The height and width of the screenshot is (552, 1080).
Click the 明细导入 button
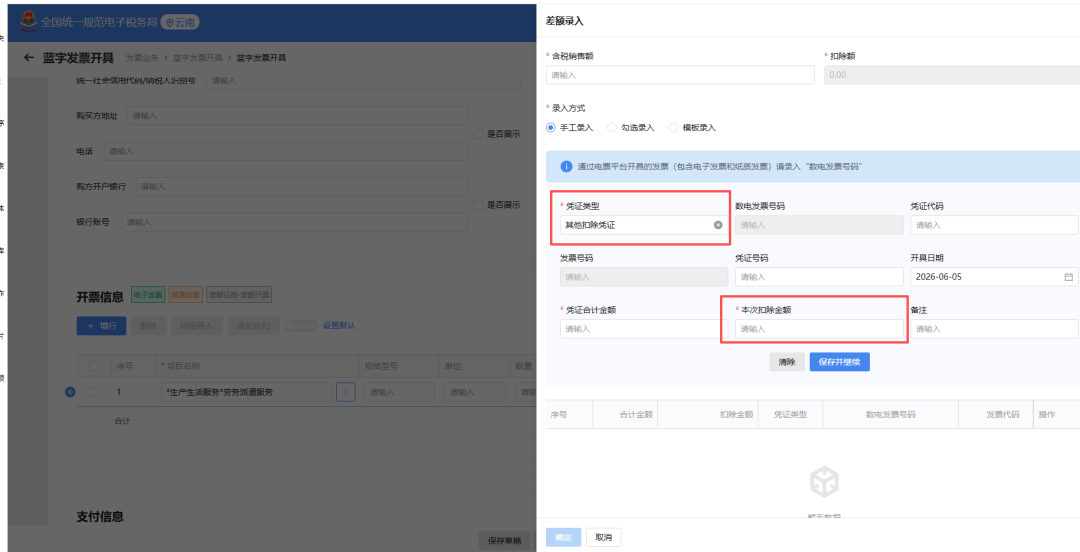point(197,326)
